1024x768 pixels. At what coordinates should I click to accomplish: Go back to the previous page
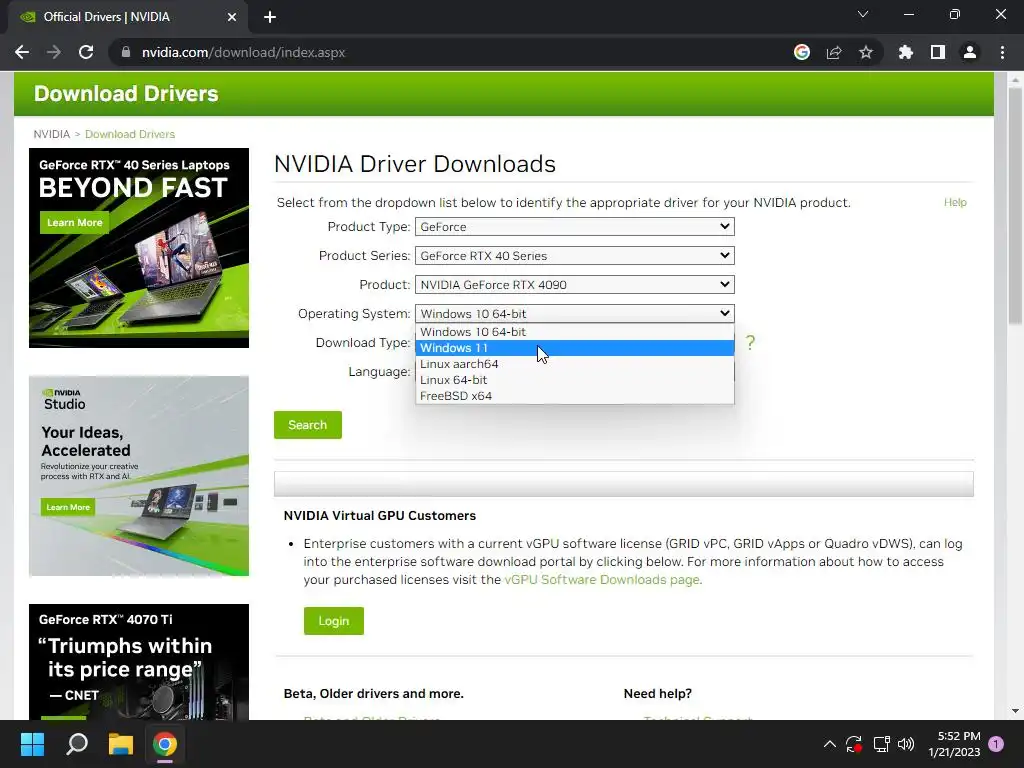tap(22, 52)
